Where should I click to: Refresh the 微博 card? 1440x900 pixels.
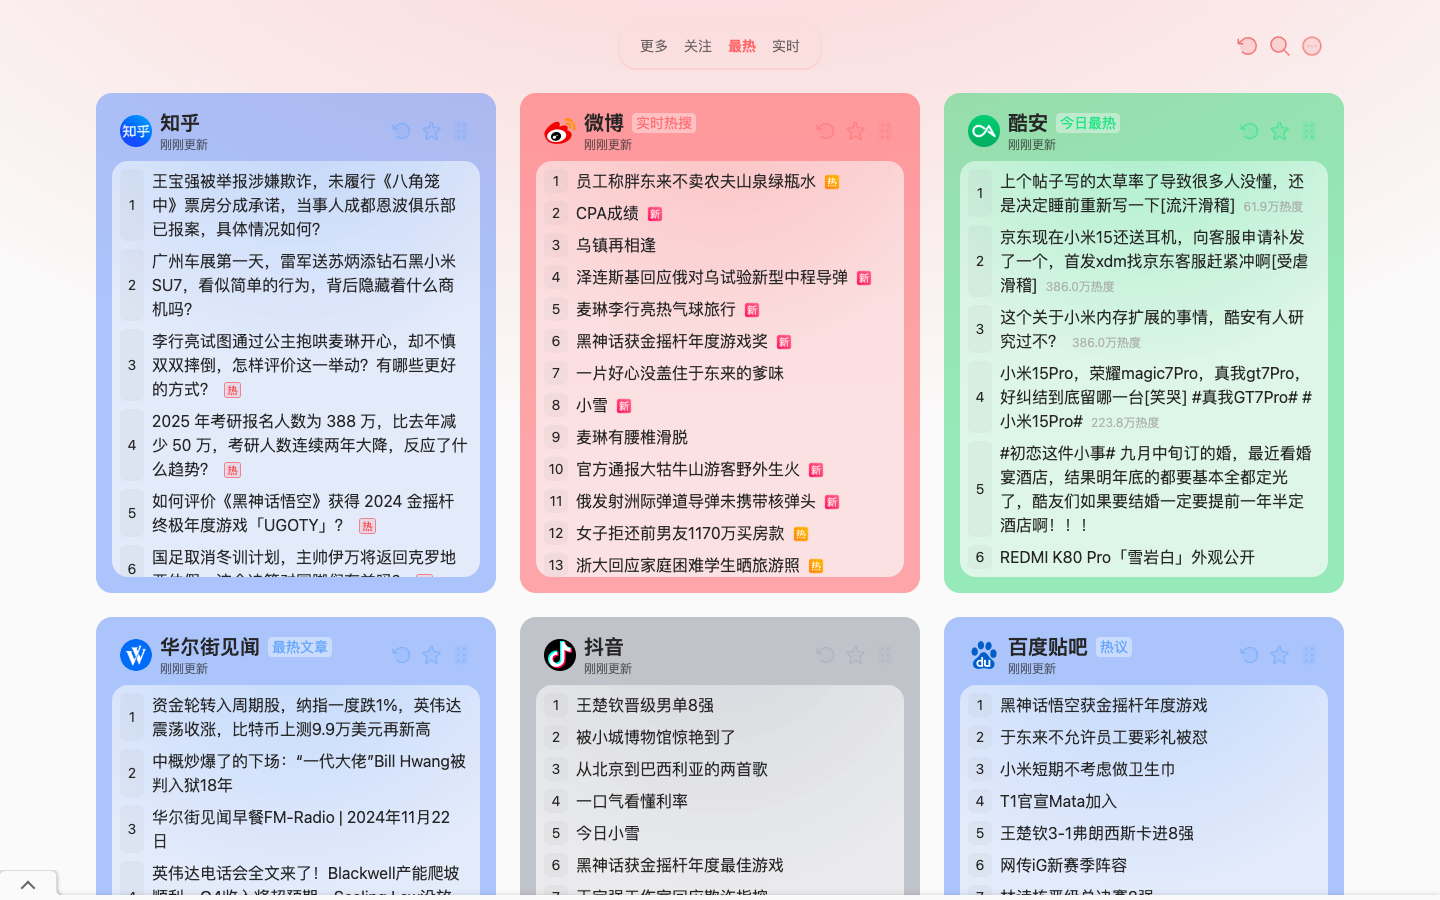[x=825, y=131]
